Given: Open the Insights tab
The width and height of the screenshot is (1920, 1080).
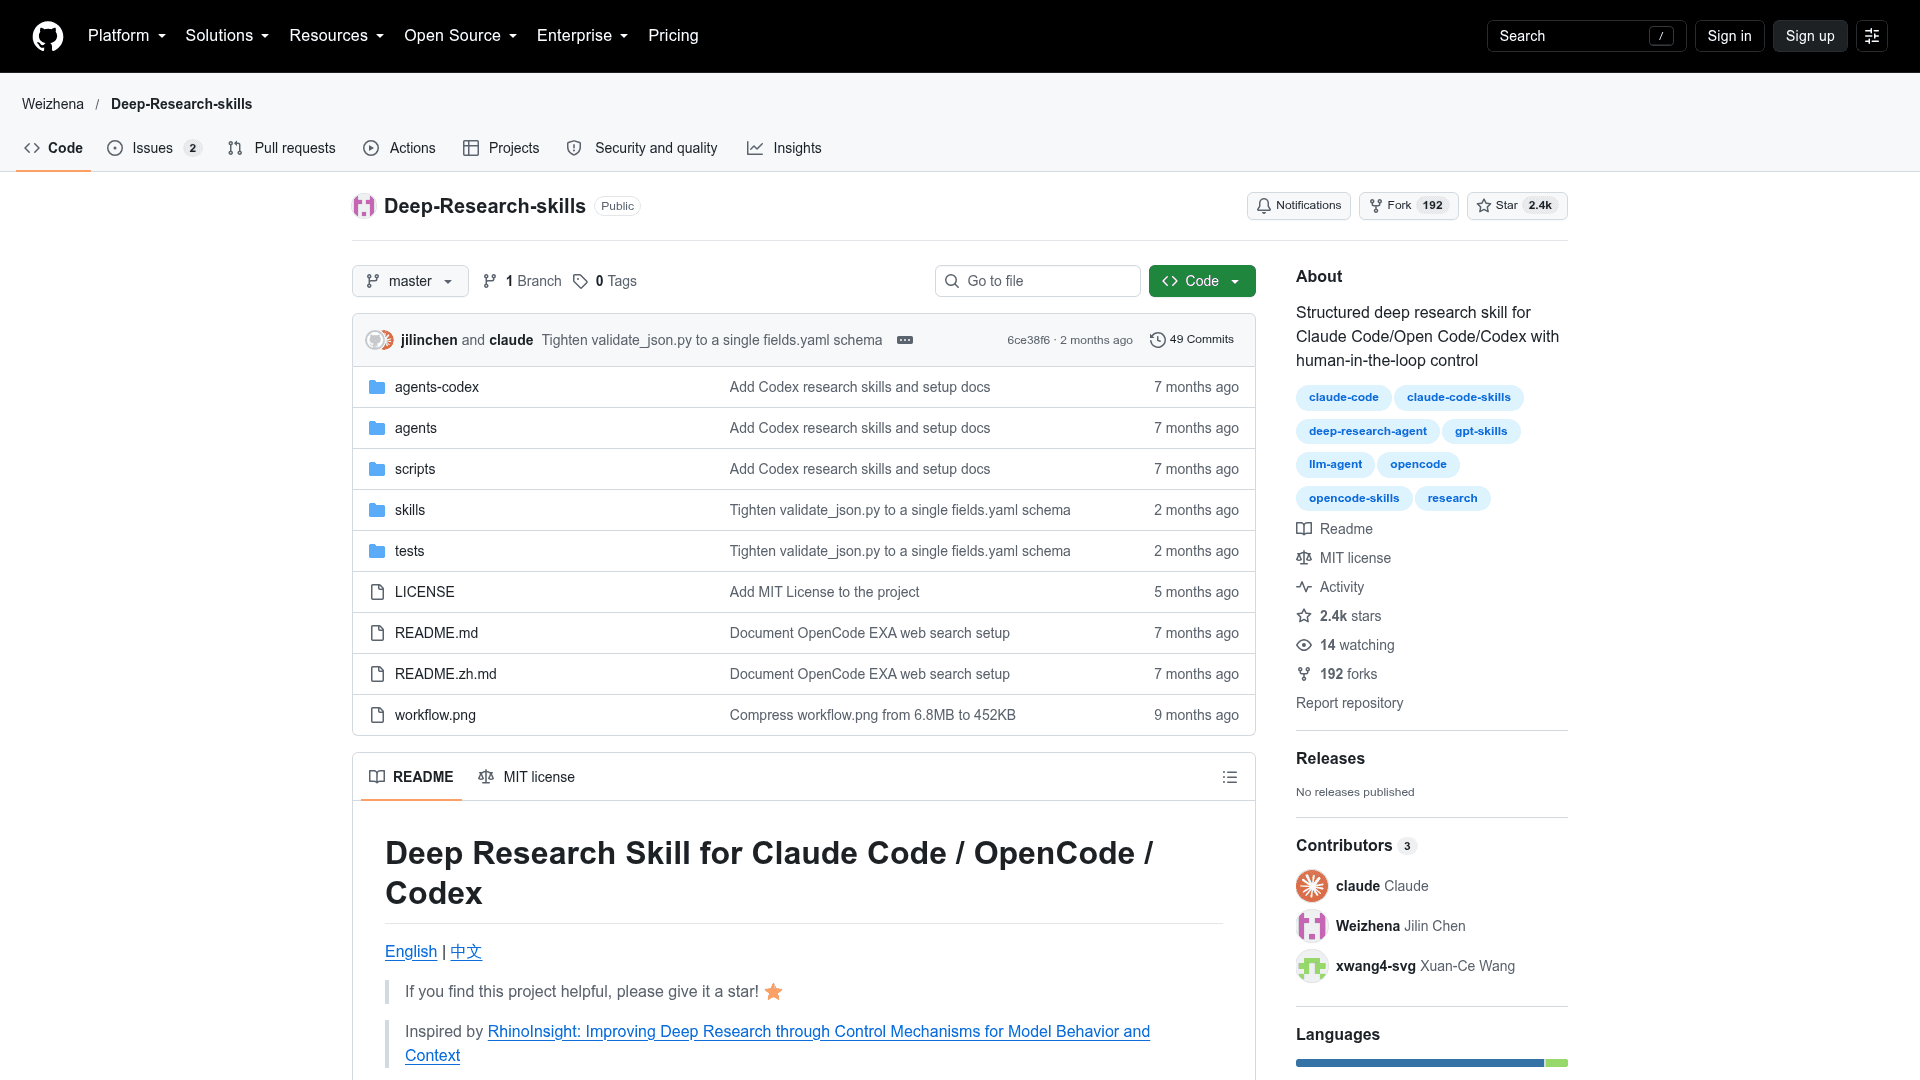Looking at the screenshot, I should pos(784,148).
